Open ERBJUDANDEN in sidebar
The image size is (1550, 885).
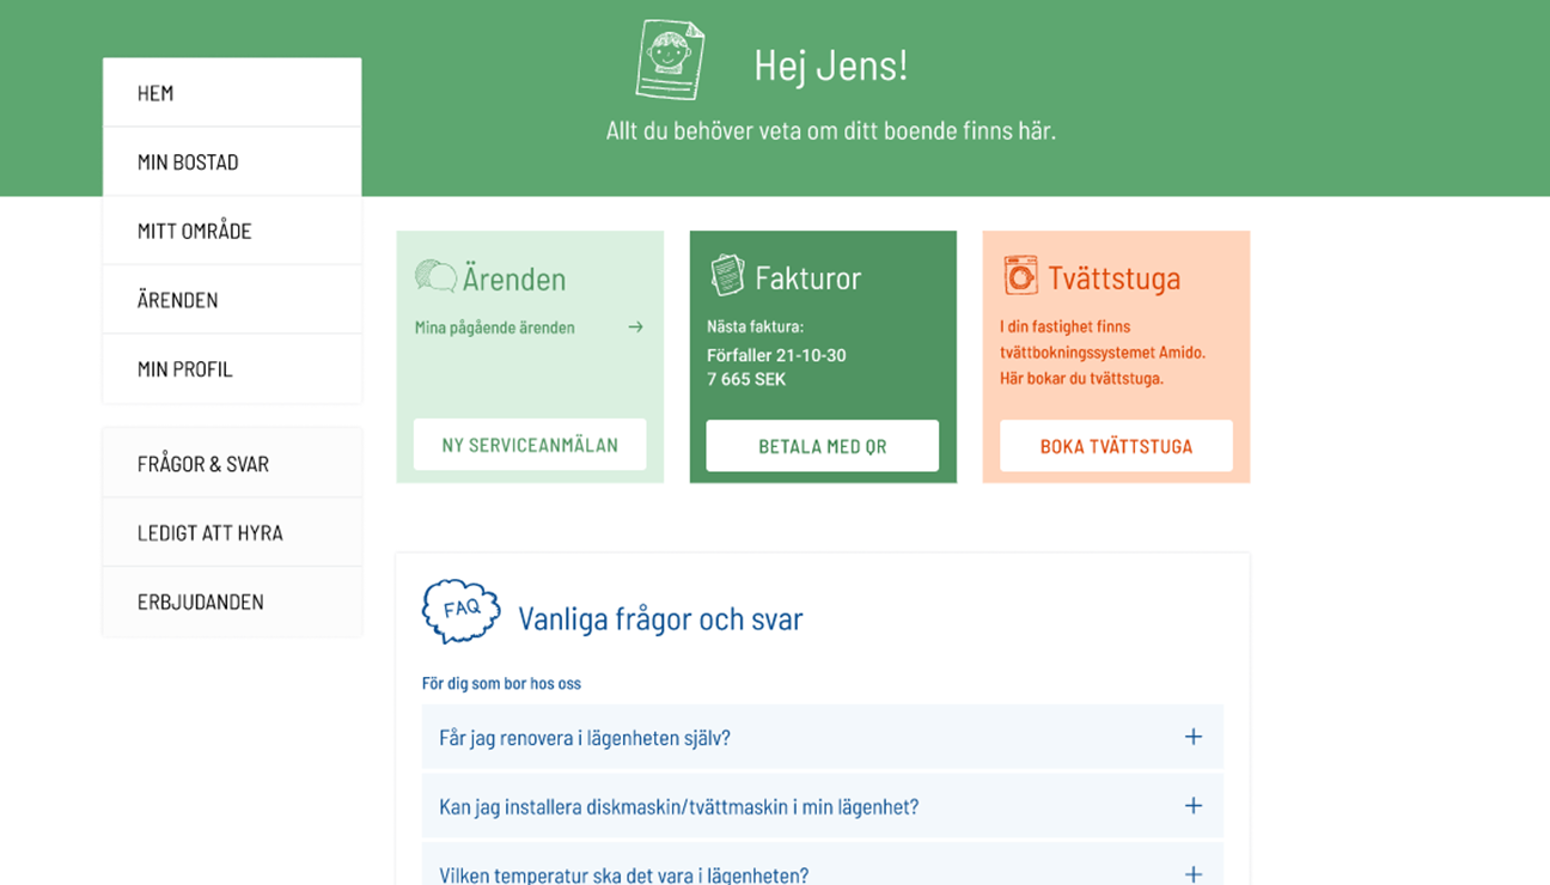232,602
